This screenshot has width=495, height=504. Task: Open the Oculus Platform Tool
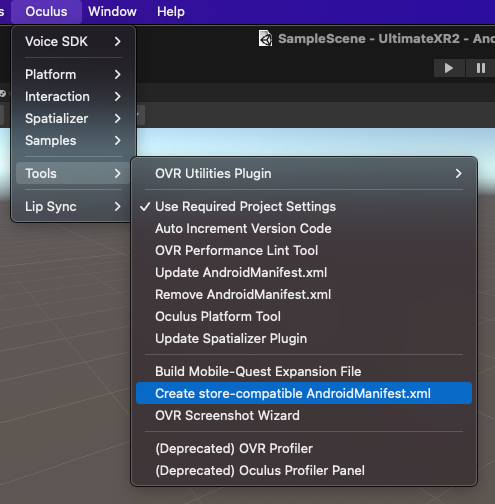pos(304,317)
